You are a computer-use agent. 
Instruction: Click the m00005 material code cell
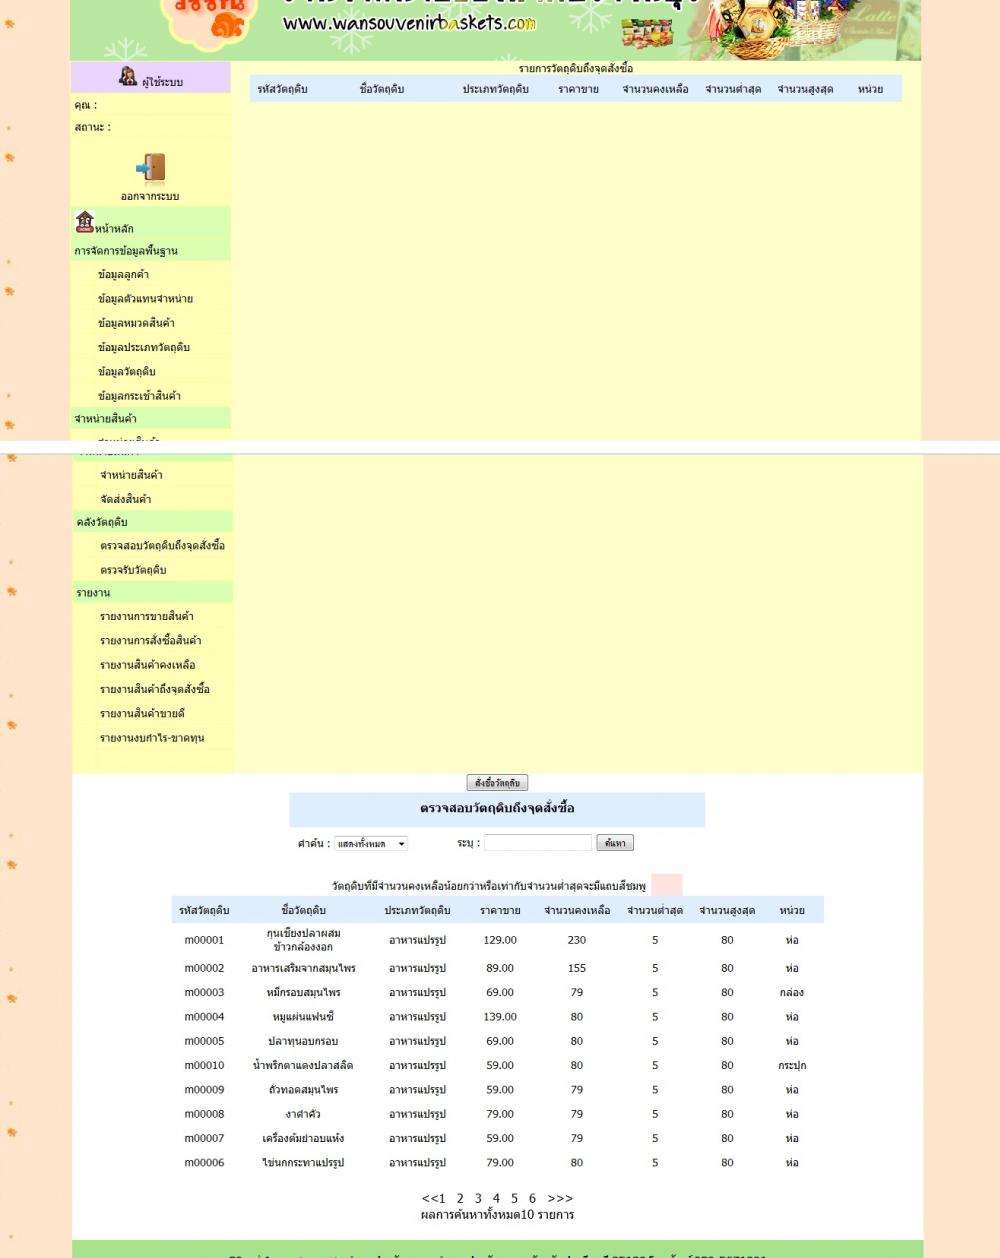(204, 1041)
